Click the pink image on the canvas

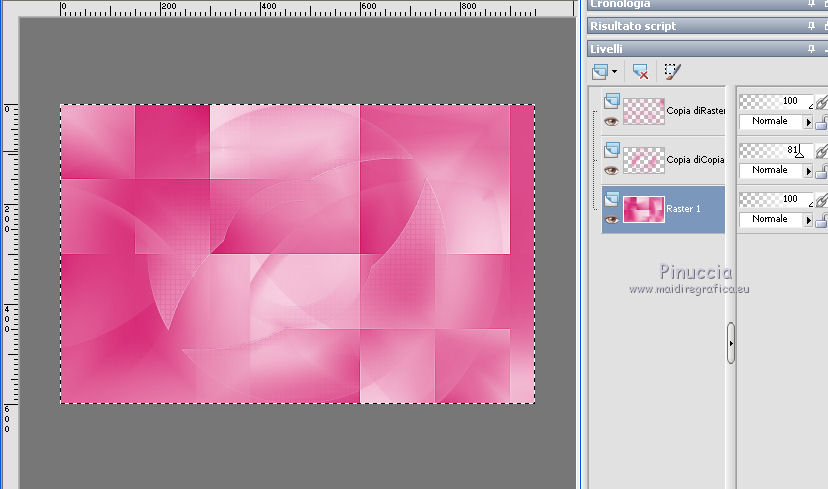[x=298, y=254]
